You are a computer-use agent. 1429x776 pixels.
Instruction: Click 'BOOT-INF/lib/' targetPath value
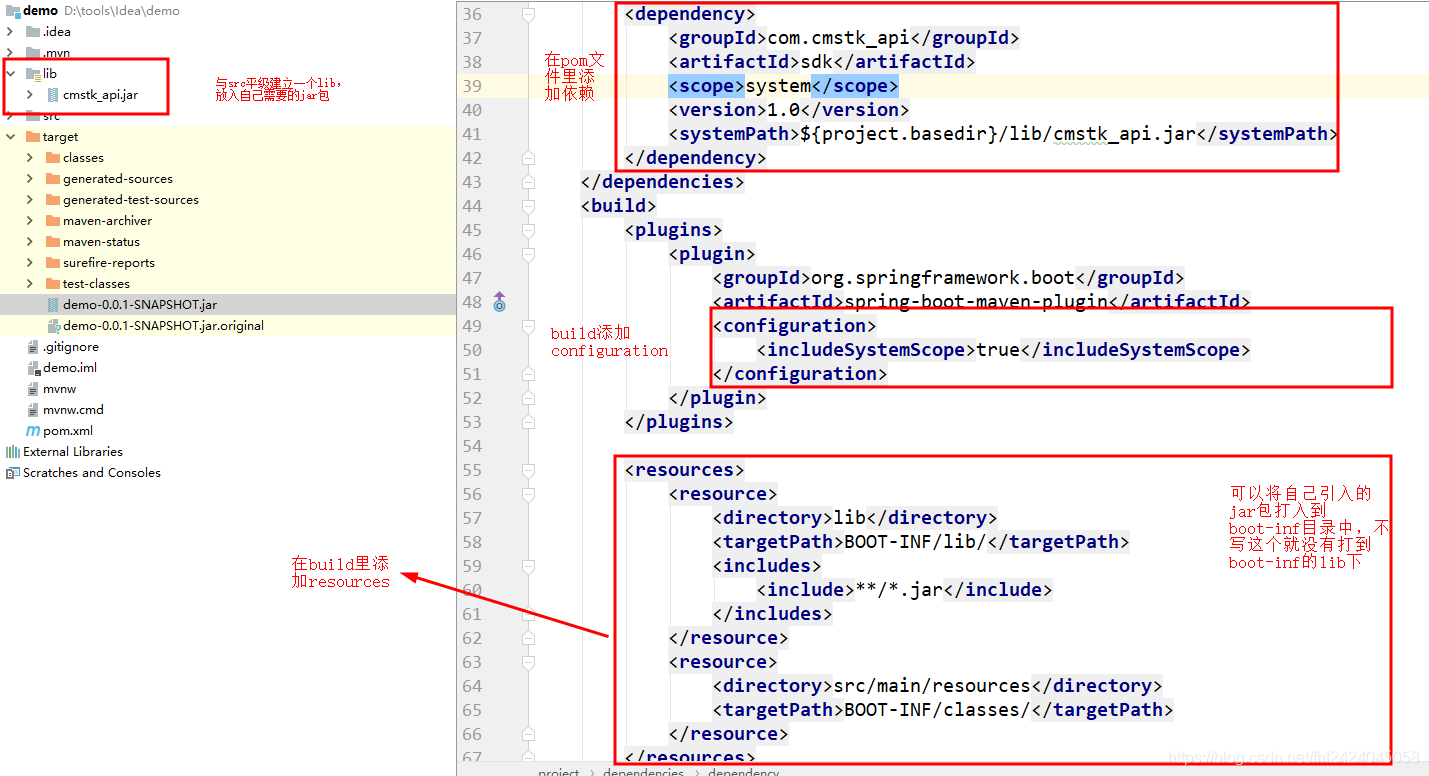(915, 542)
